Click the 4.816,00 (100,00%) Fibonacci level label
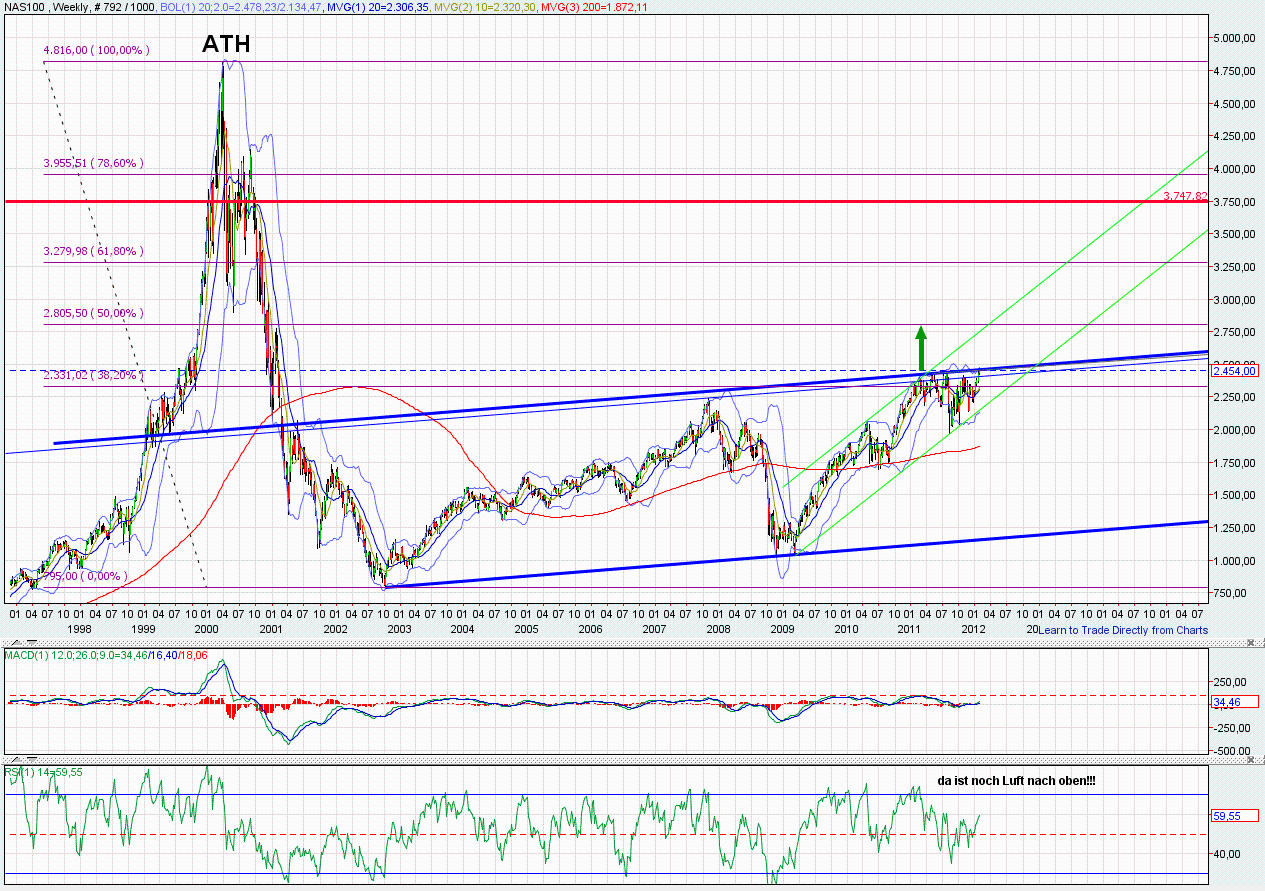 (95, 48)
